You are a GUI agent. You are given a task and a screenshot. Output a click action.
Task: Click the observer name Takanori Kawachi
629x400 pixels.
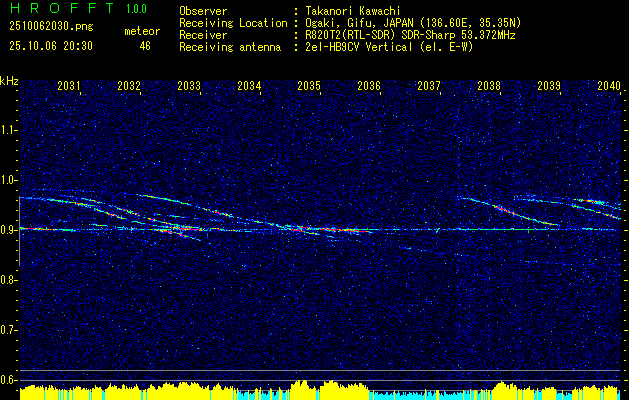click(x=351, y=11)
